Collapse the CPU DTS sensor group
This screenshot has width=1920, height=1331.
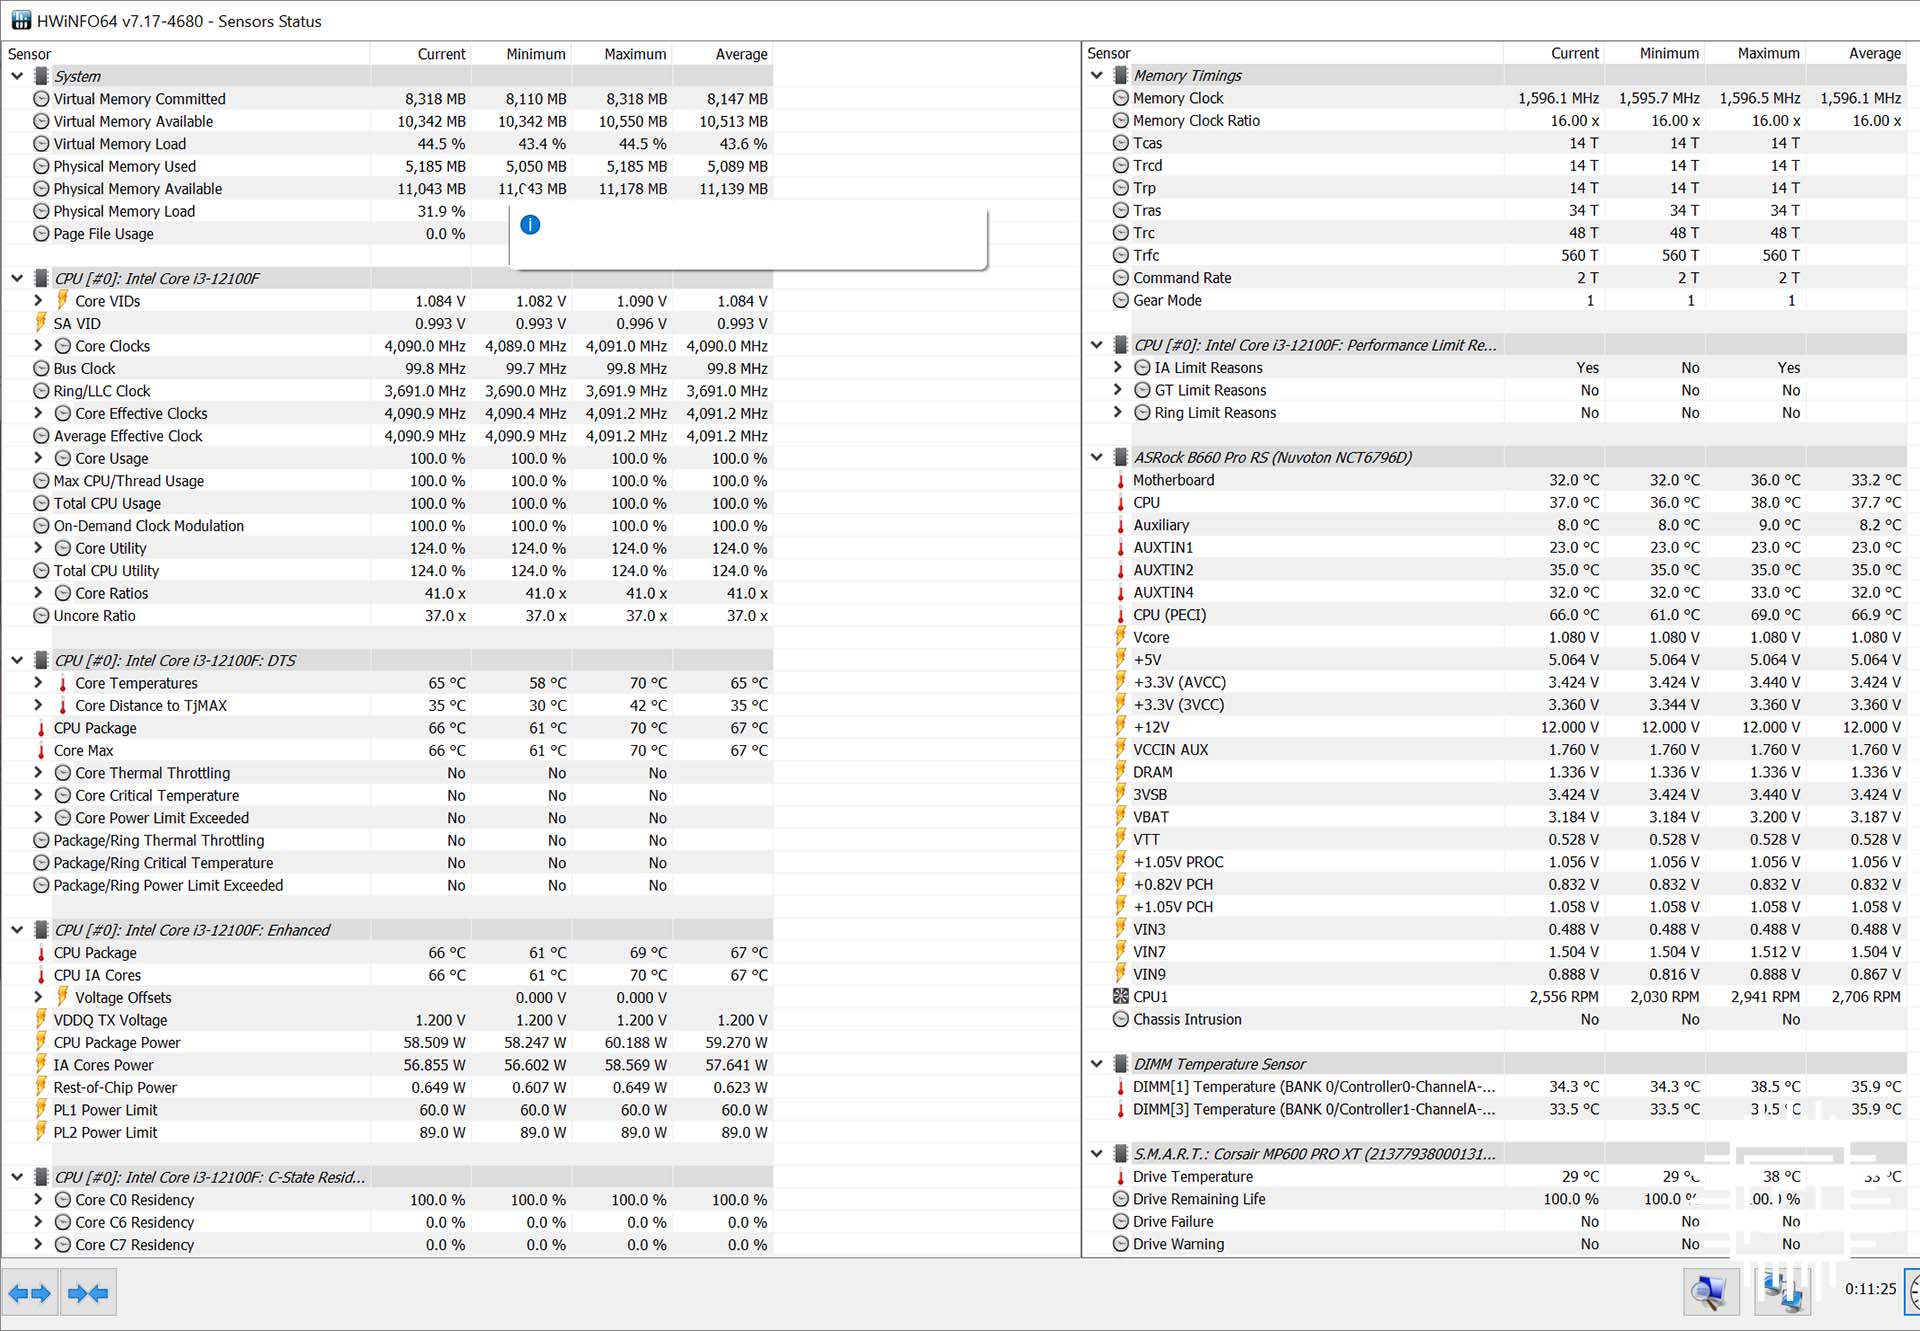17,660
